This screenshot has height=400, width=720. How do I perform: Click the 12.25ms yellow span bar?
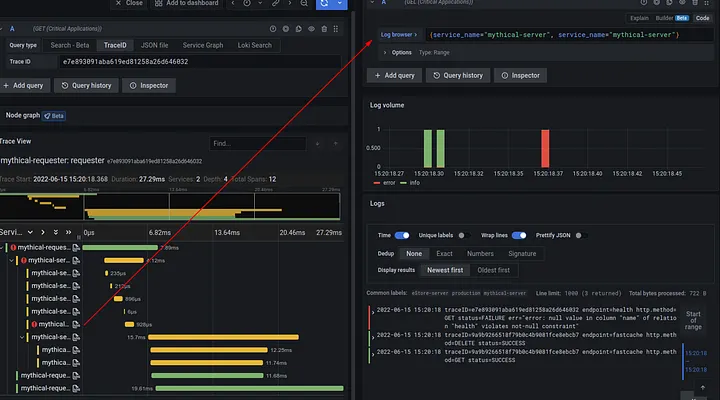(209, 350)
